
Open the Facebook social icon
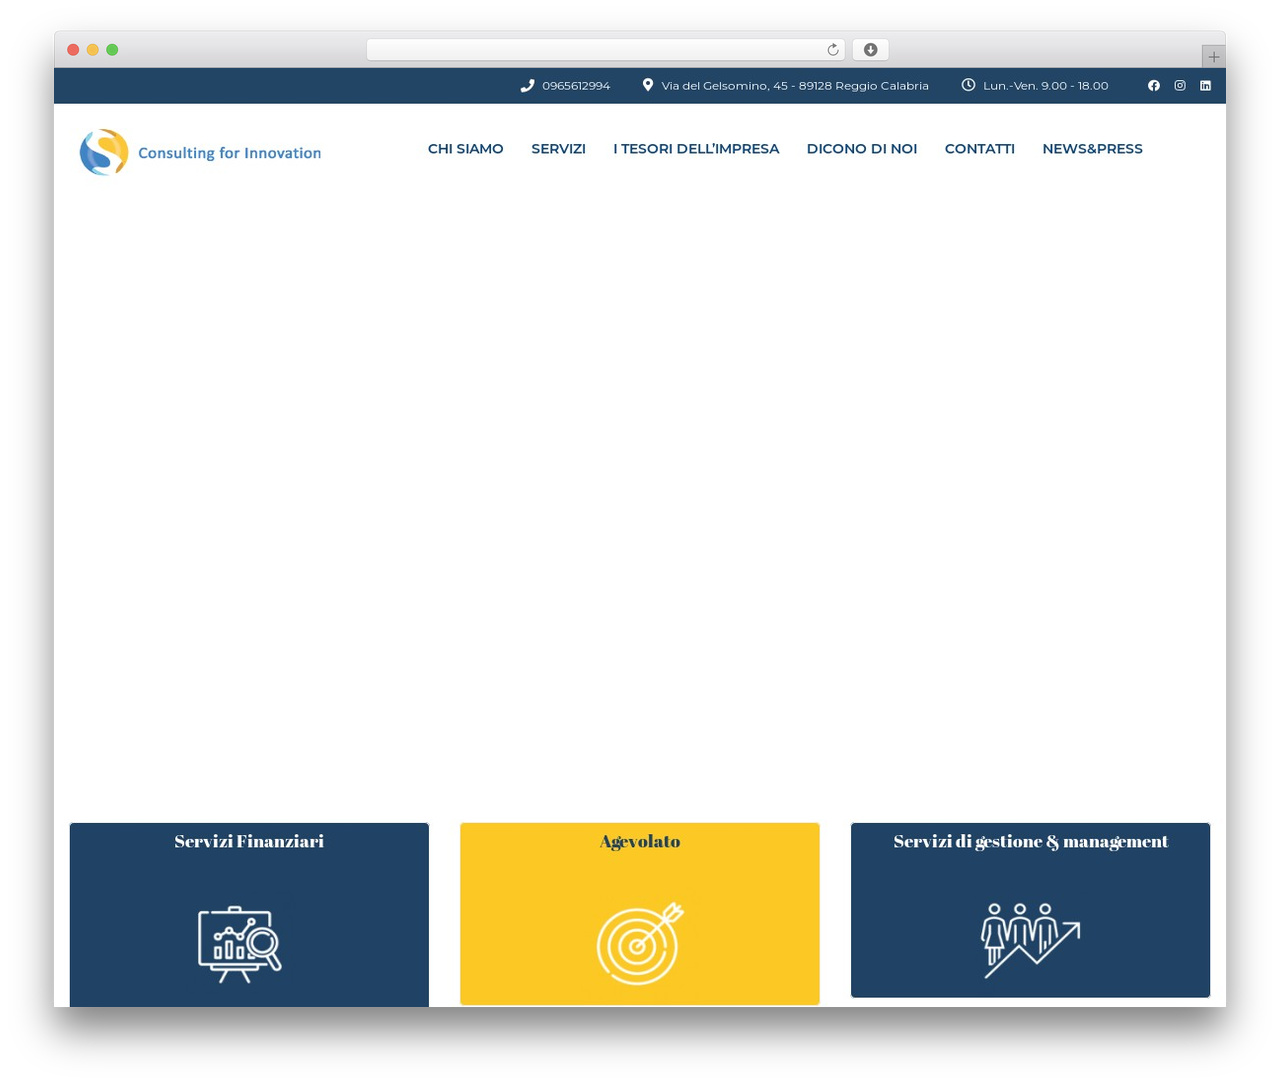click(1154, 86)
